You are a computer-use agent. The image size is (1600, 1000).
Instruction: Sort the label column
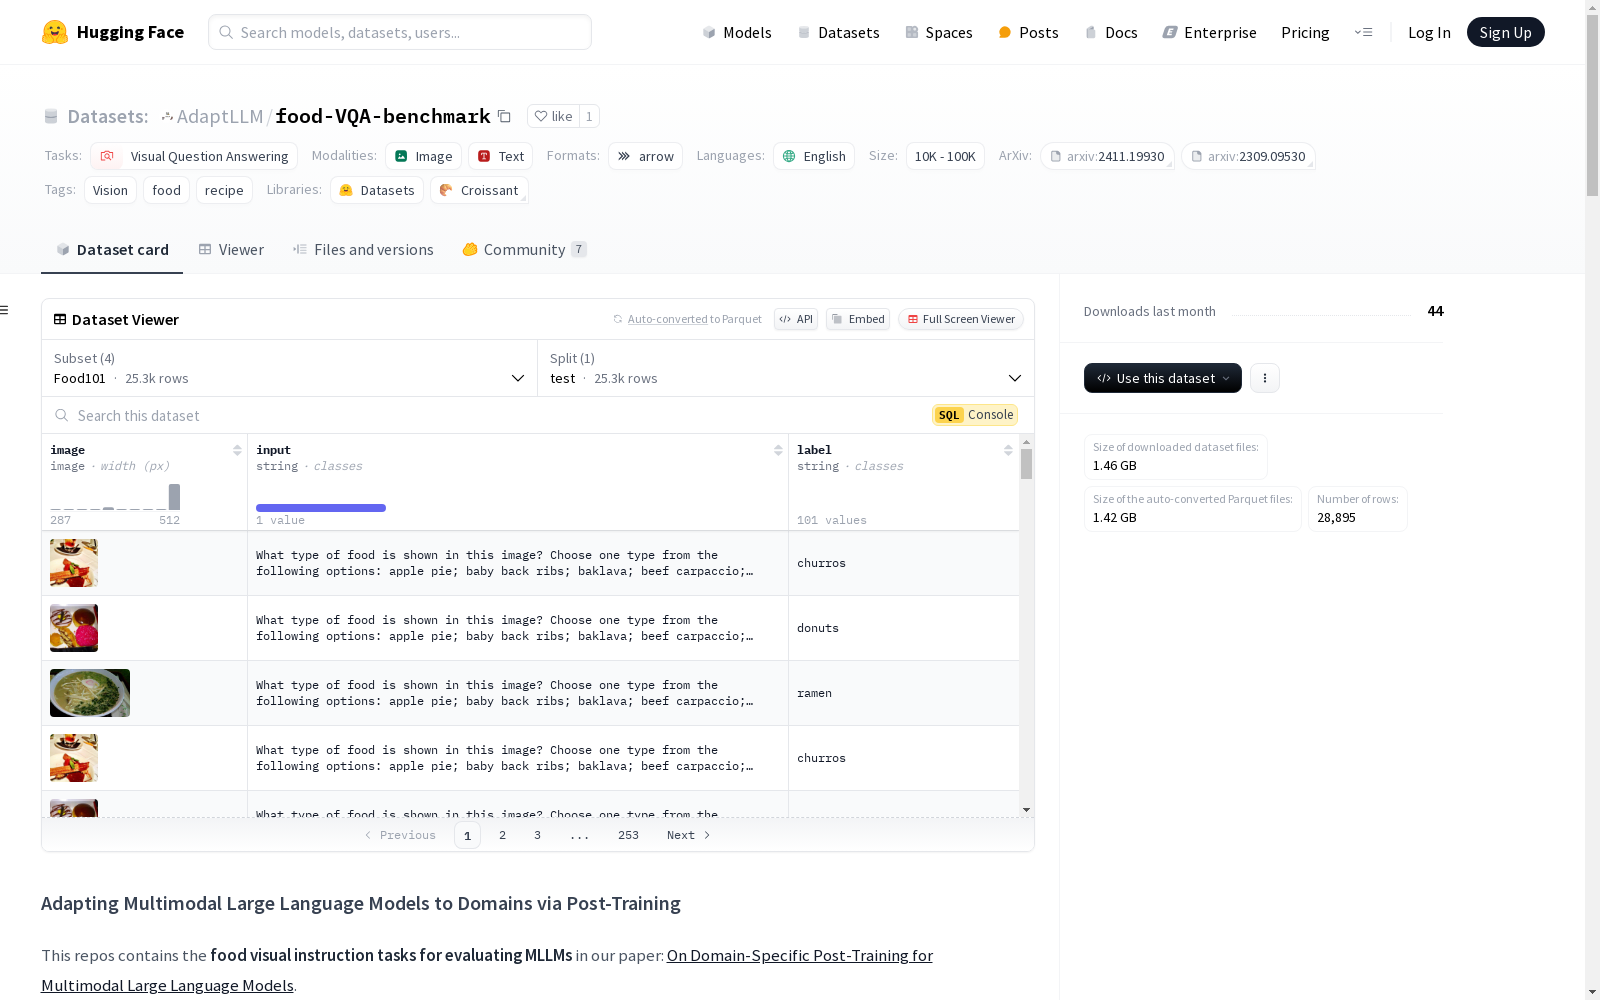pos(1008,450)
